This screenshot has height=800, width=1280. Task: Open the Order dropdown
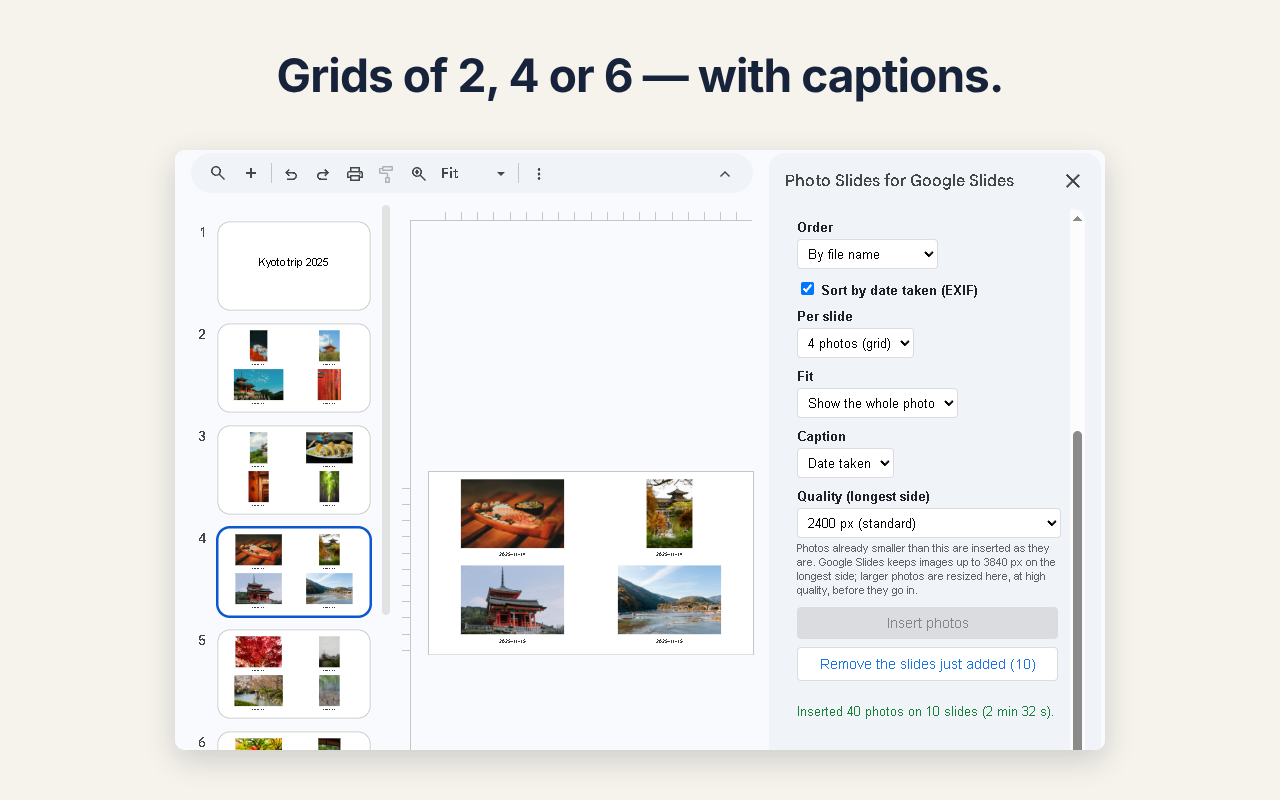coord(867,254)
